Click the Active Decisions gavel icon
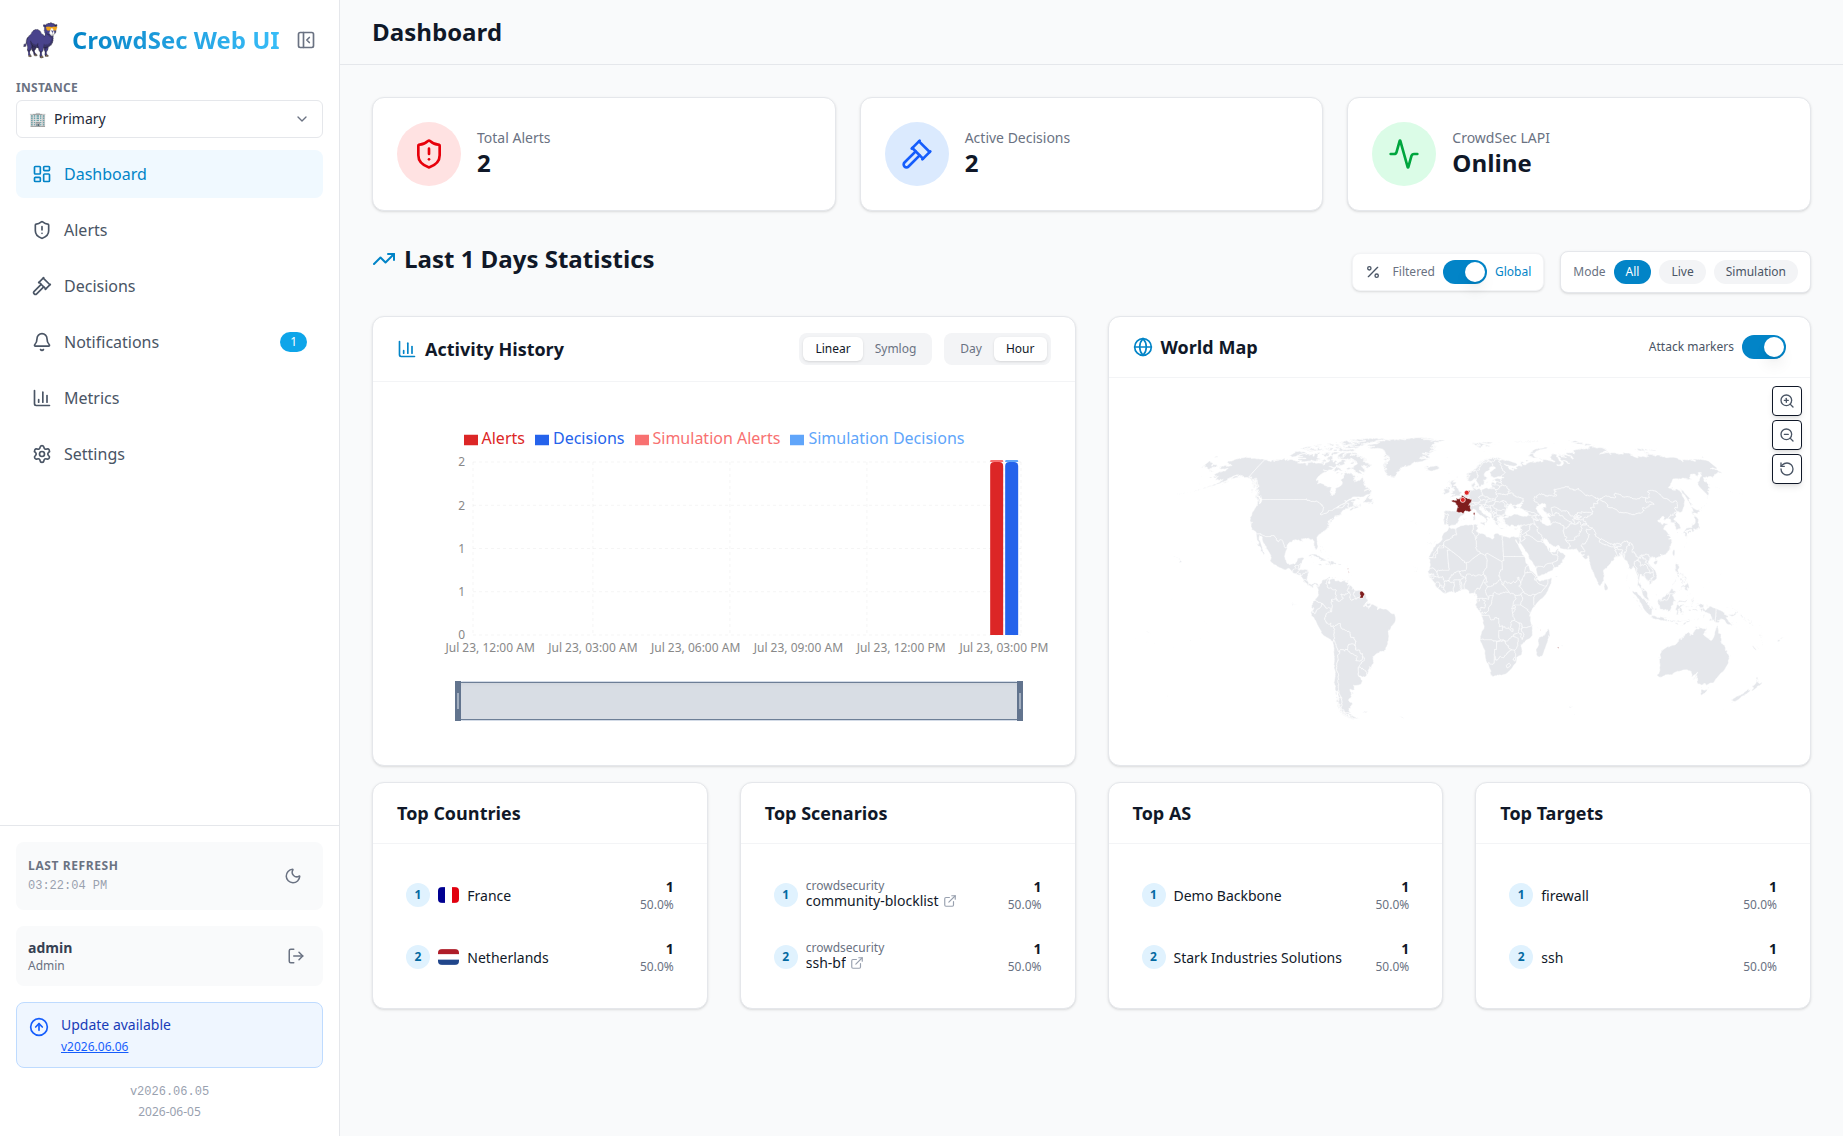 coord(917,154)
